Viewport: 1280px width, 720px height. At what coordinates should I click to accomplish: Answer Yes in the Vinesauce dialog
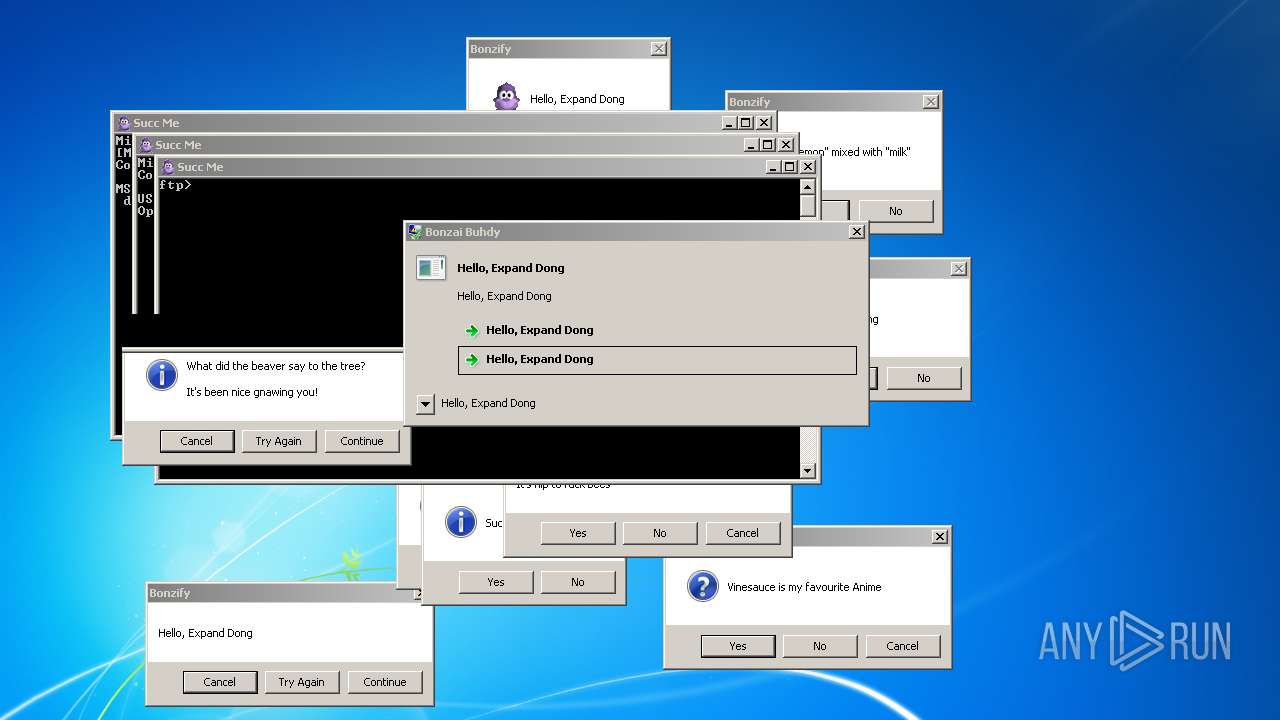tap(738, 646)
